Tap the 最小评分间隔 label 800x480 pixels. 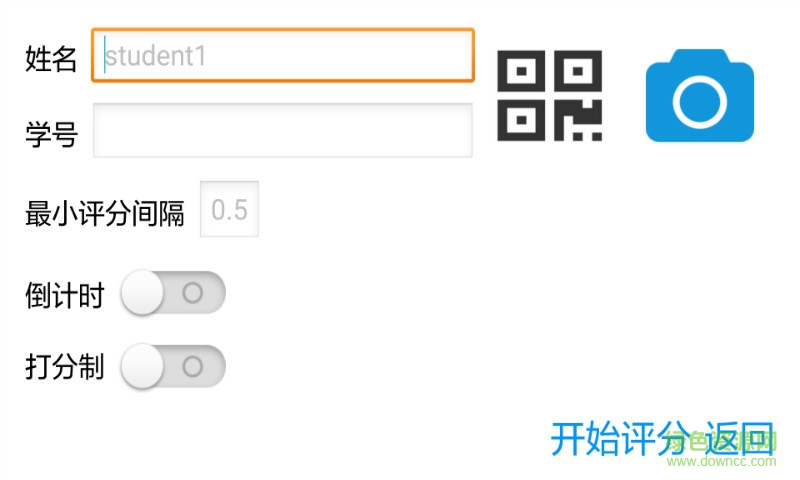(x=105, y=213)
